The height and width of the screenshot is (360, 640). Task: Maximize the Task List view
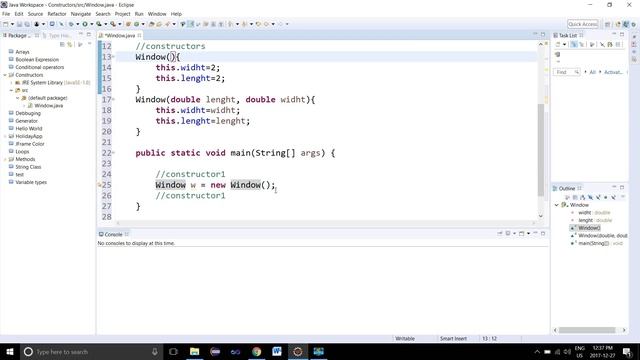coord(622,35)
